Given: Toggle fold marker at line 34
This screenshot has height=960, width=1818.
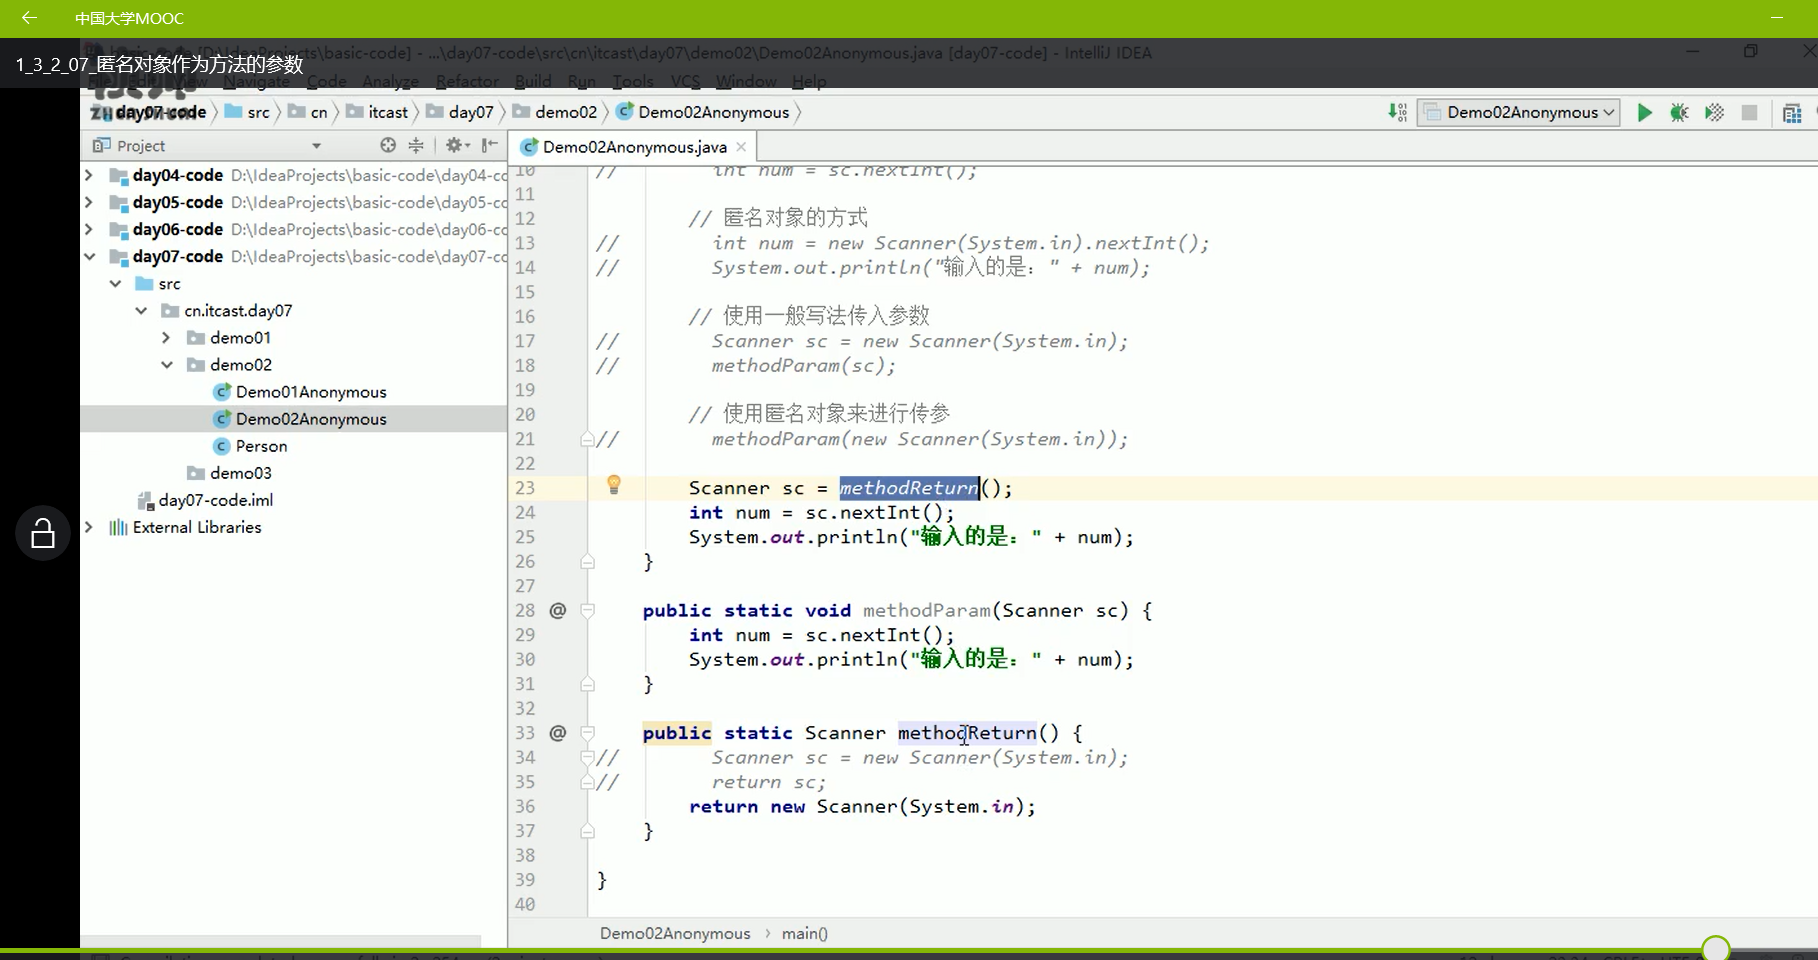Looking at the screenshot, I should pos(588,758).
